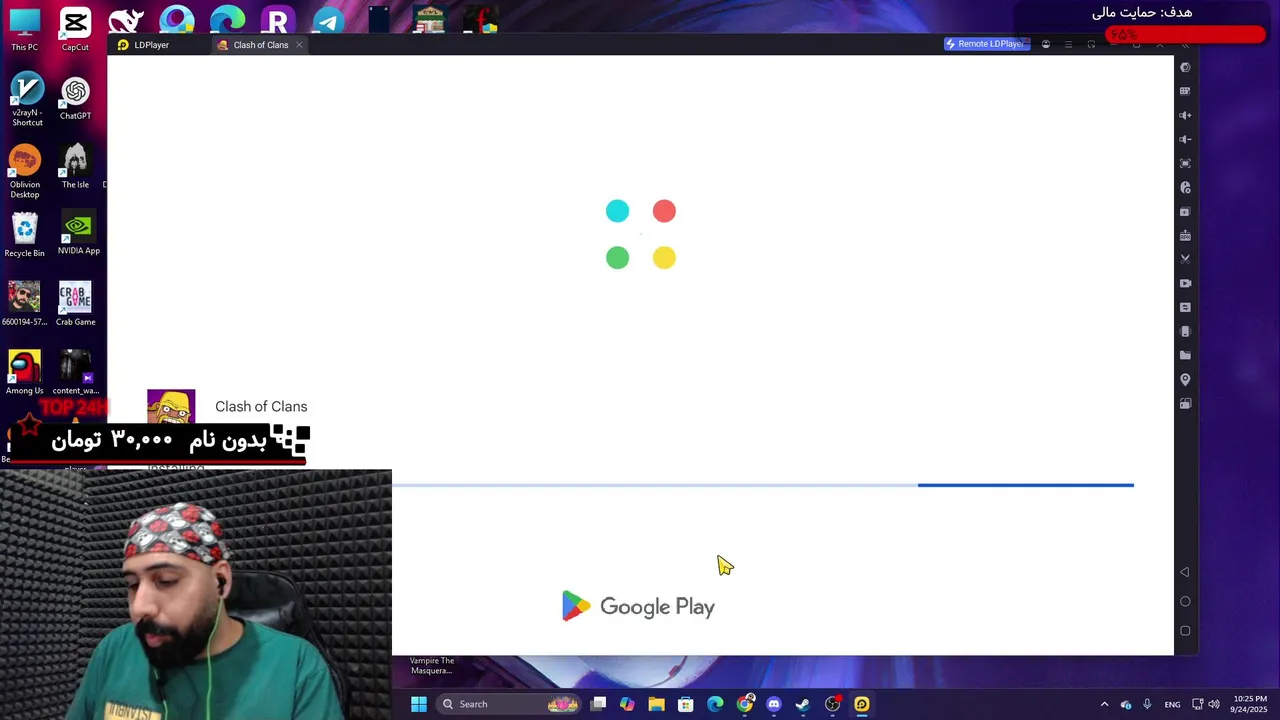The width and height of the screenshot is (1280, 720).
Task: Lower volume with LDPlayer sidebar volume-down icon
Action: point(1185,139)
